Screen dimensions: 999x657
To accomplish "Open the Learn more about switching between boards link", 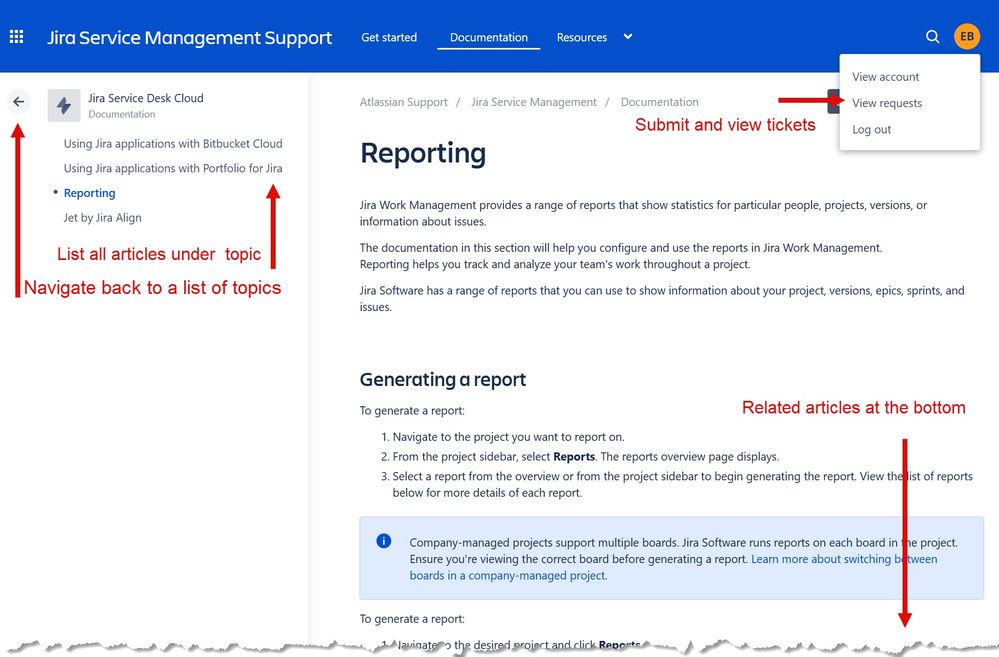I will pyautogui.click(x=673, y=567).
